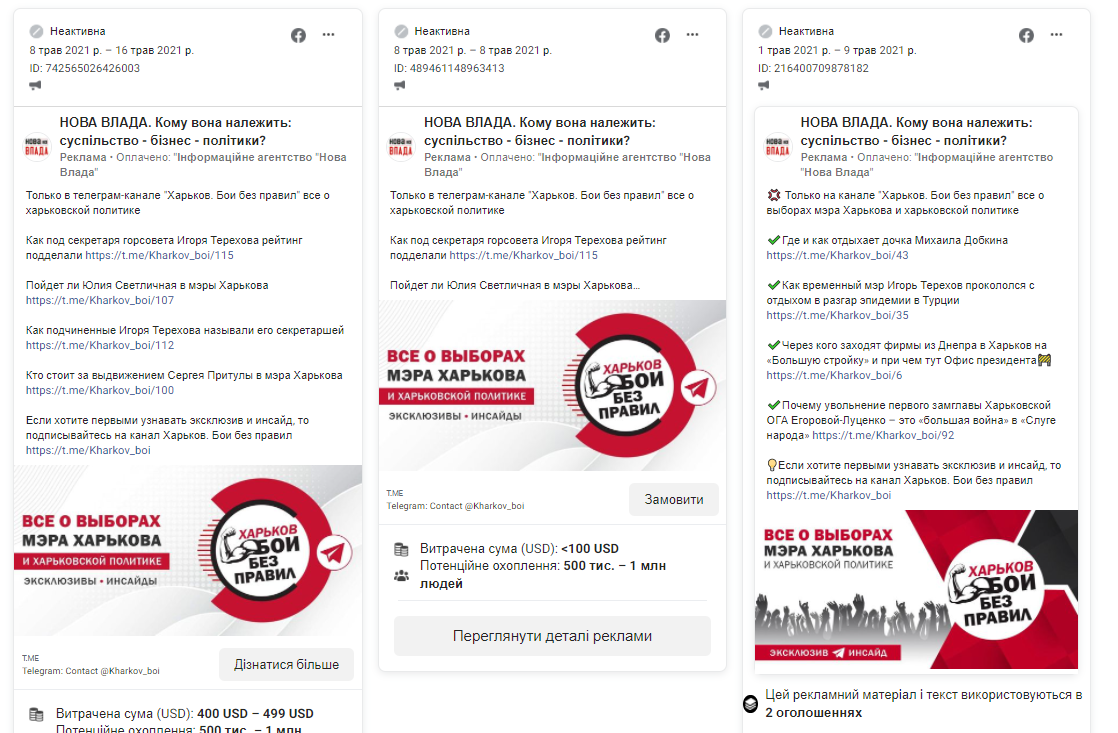Viewport: 1118px width, 733px height.
Task: Click the megaphone icon under ID 742565026426003
Action: coord(36,86)
